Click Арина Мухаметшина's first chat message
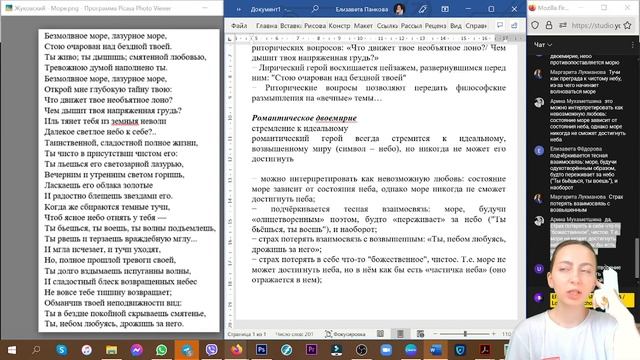The width and height of the screenshot is (640, 360). (x=587, y=120)
